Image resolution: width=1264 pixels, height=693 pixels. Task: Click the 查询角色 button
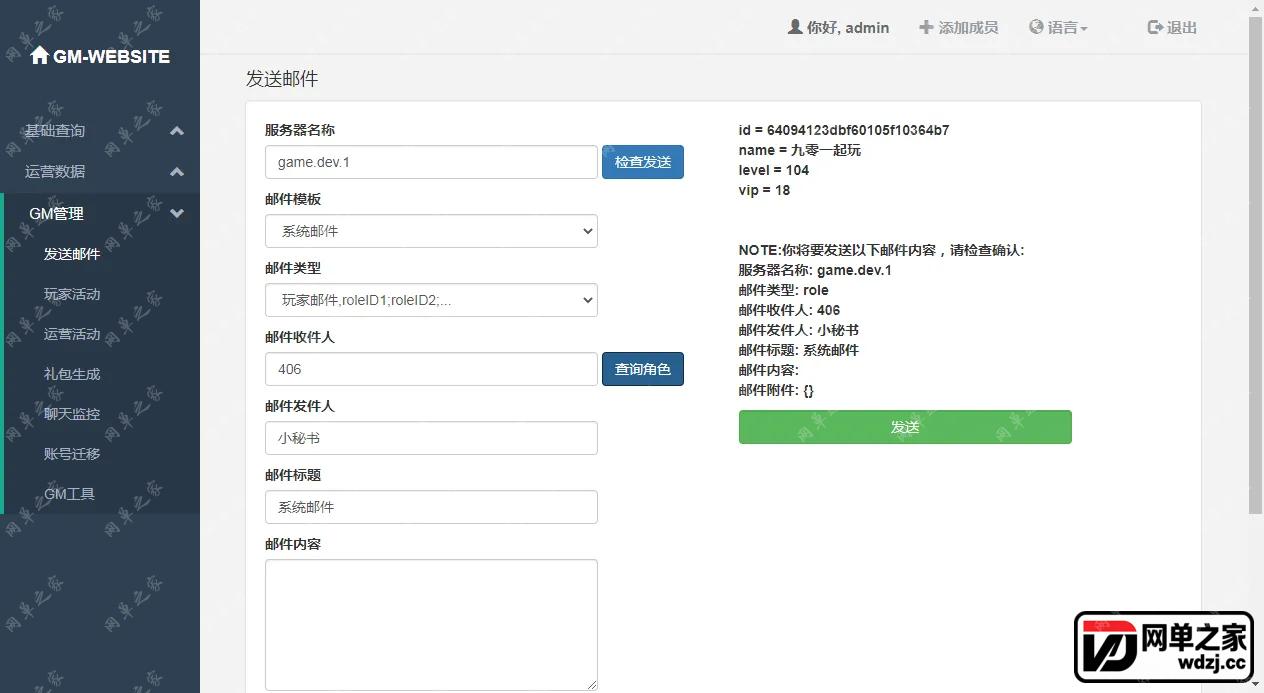643,369
